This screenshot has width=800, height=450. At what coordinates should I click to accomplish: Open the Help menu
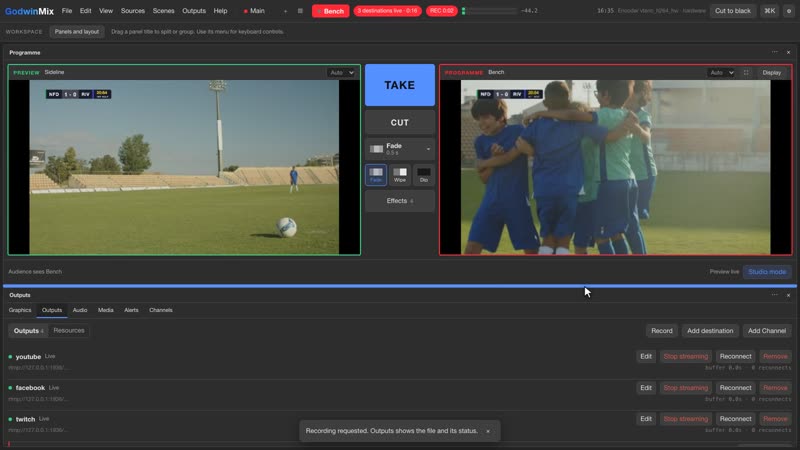(x=220, y=11)
